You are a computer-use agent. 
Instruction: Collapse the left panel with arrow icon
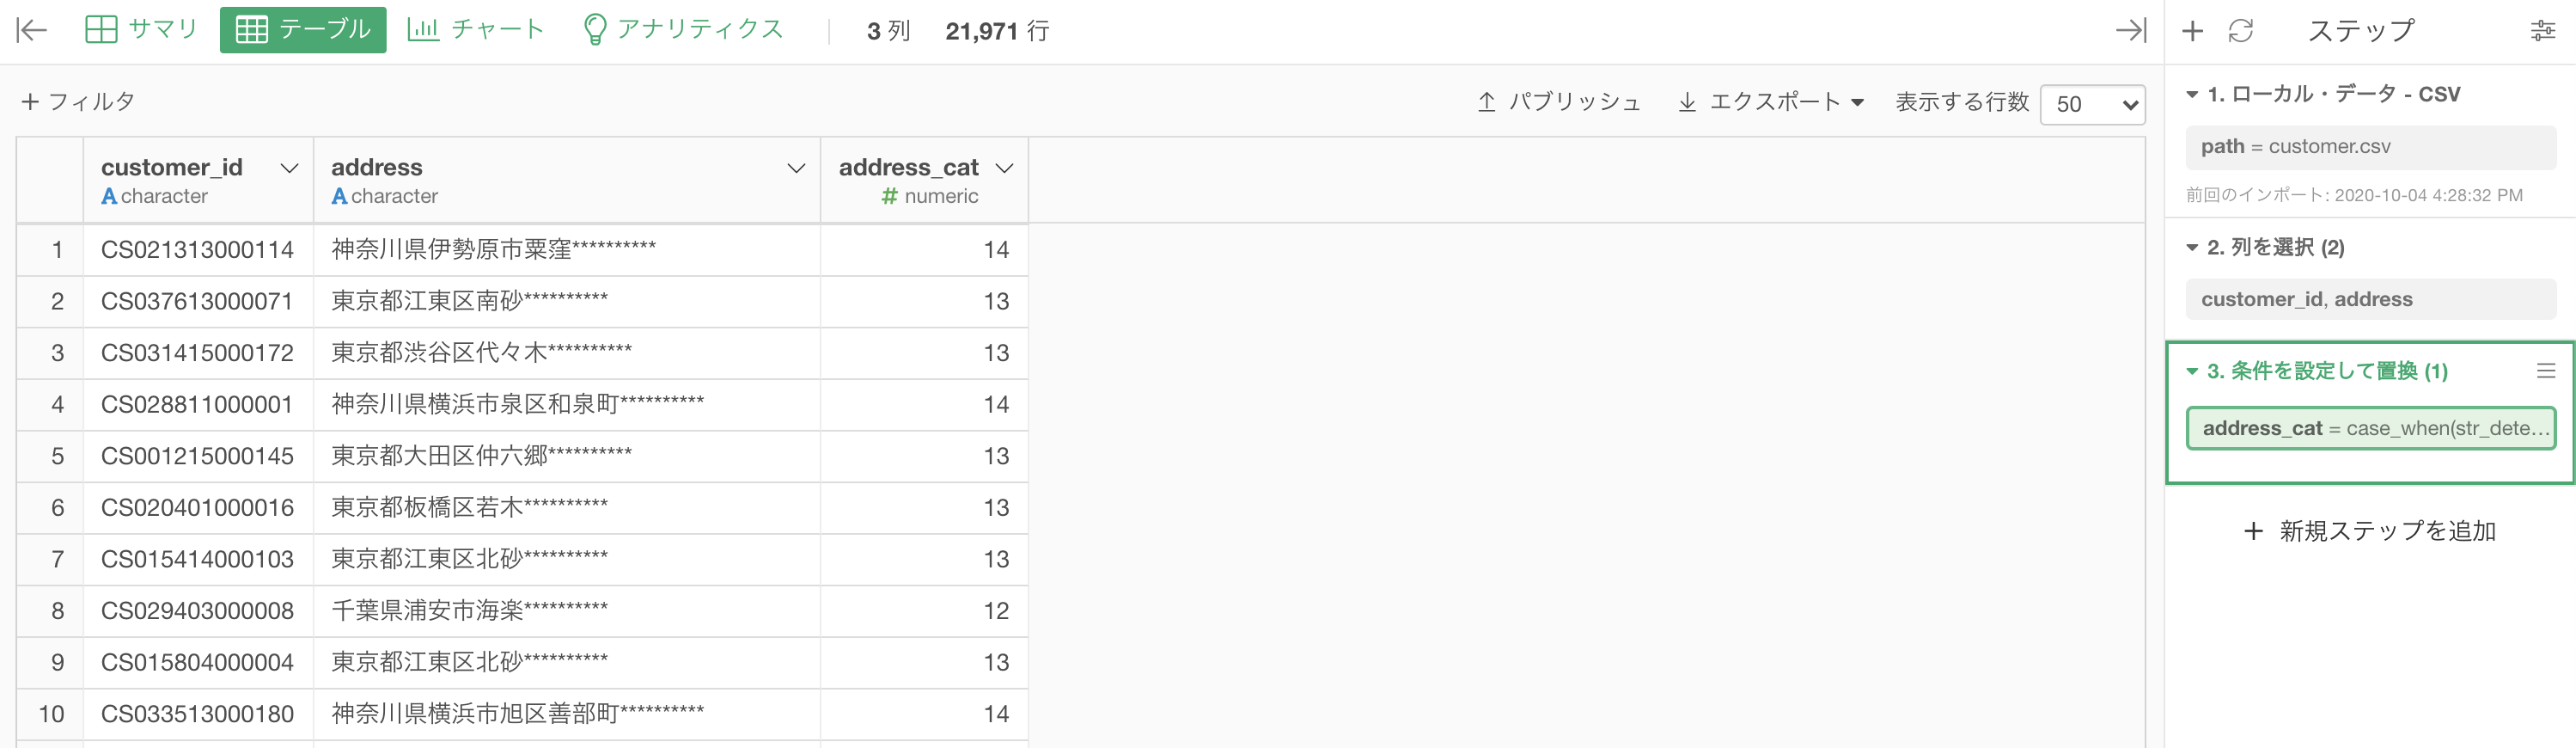[x=32, y=30]
